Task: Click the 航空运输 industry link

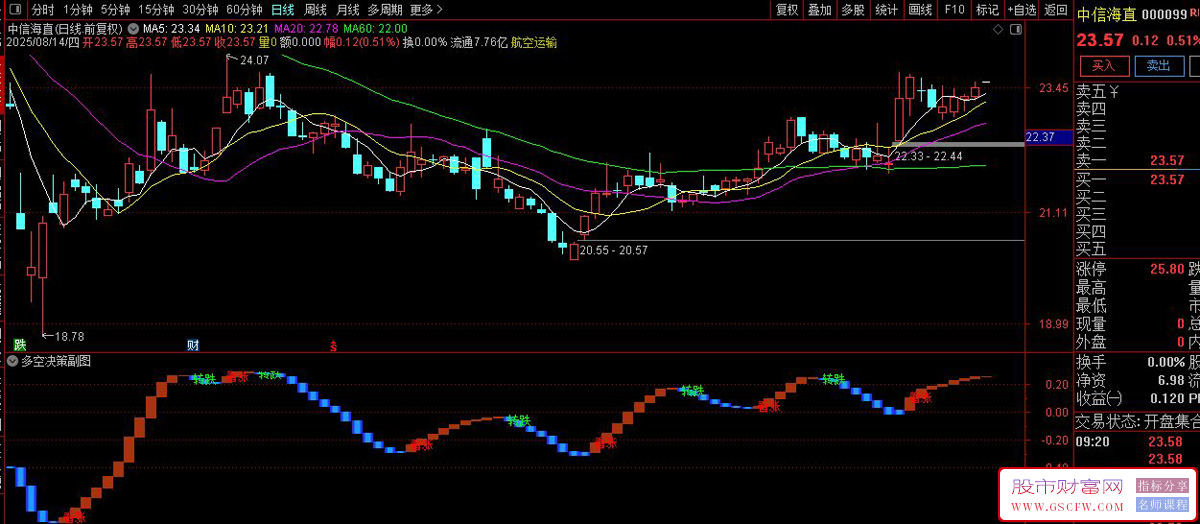Action: (x=534, y=43)
